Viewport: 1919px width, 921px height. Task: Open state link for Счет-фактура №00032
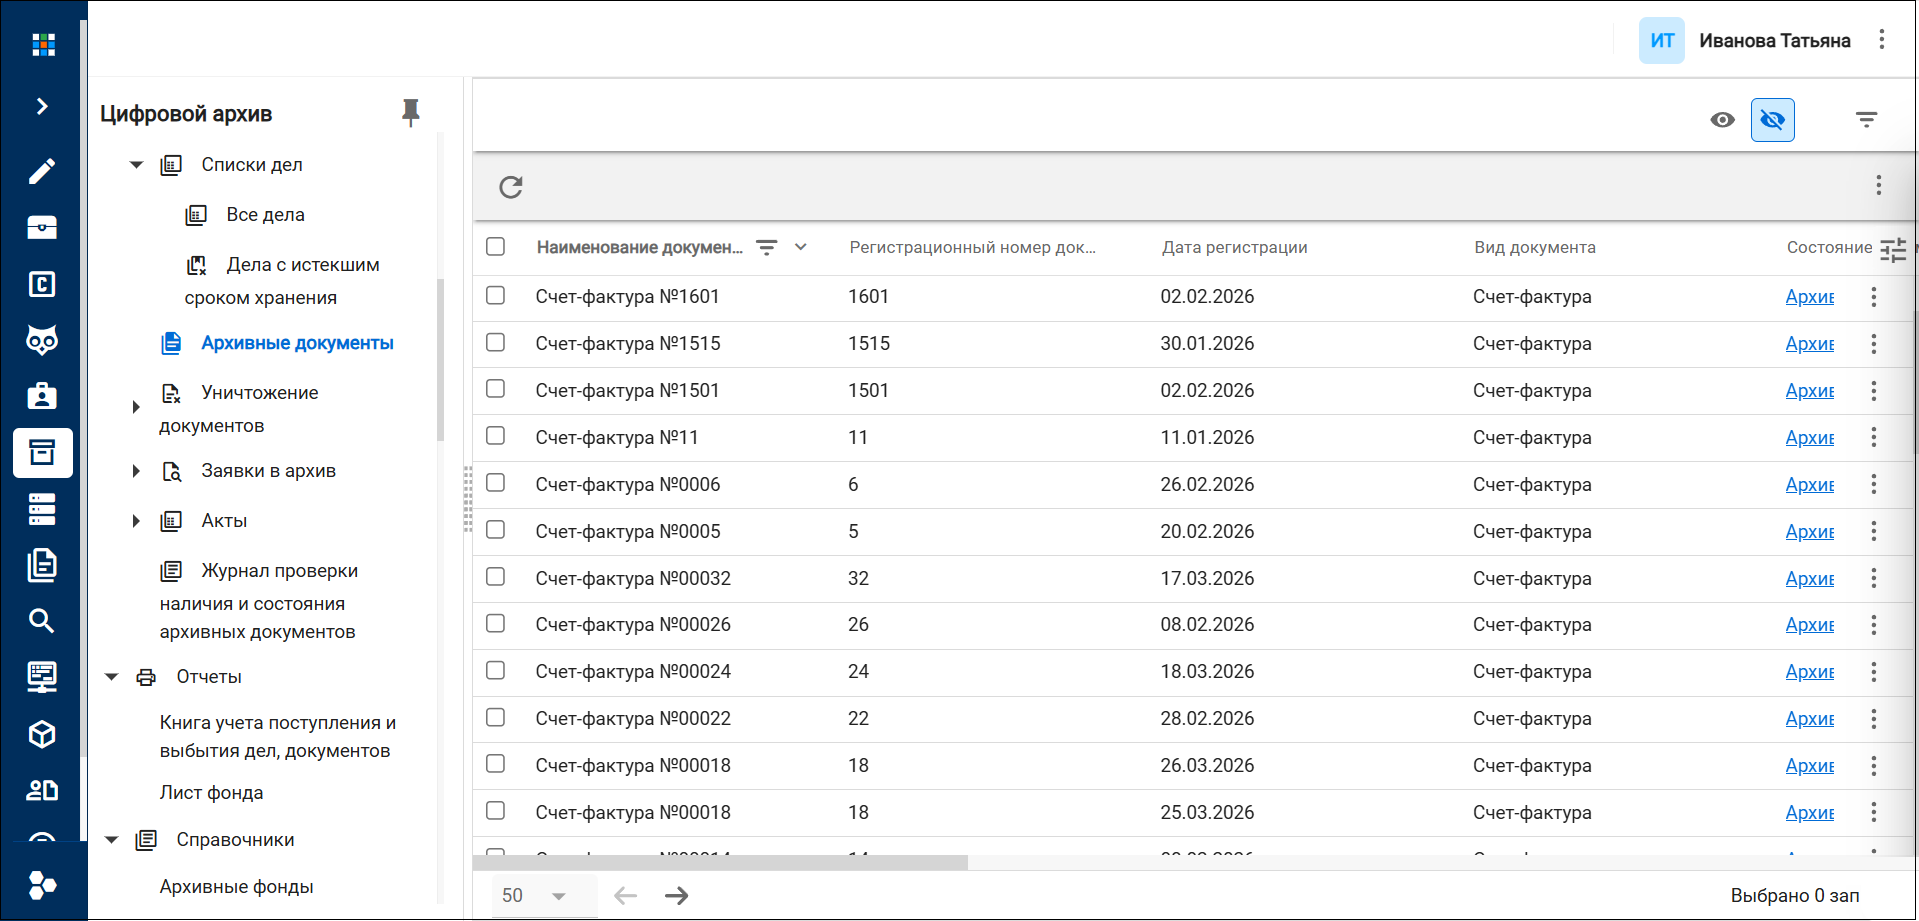point(1810,579)
